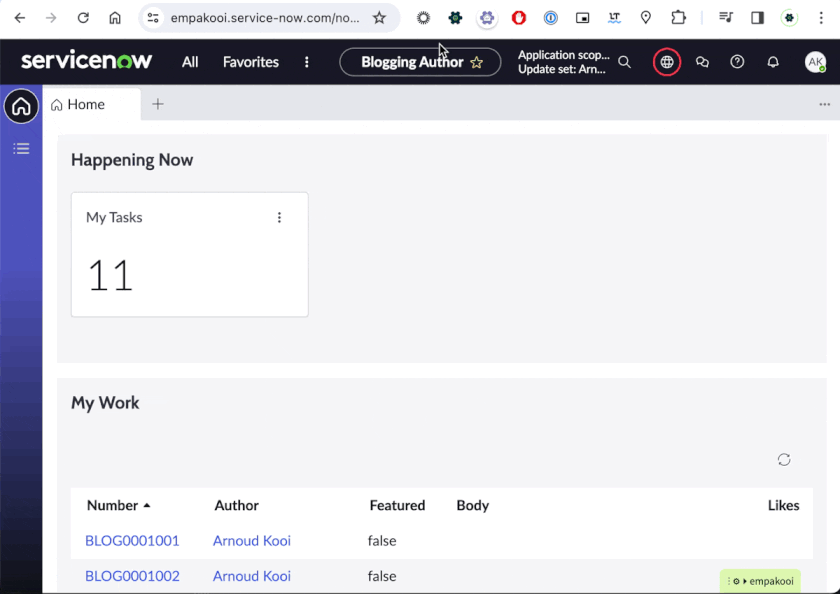Open record BLOG0001001
Viewport: 840px width, 594px height.
(x=132, y=541)
